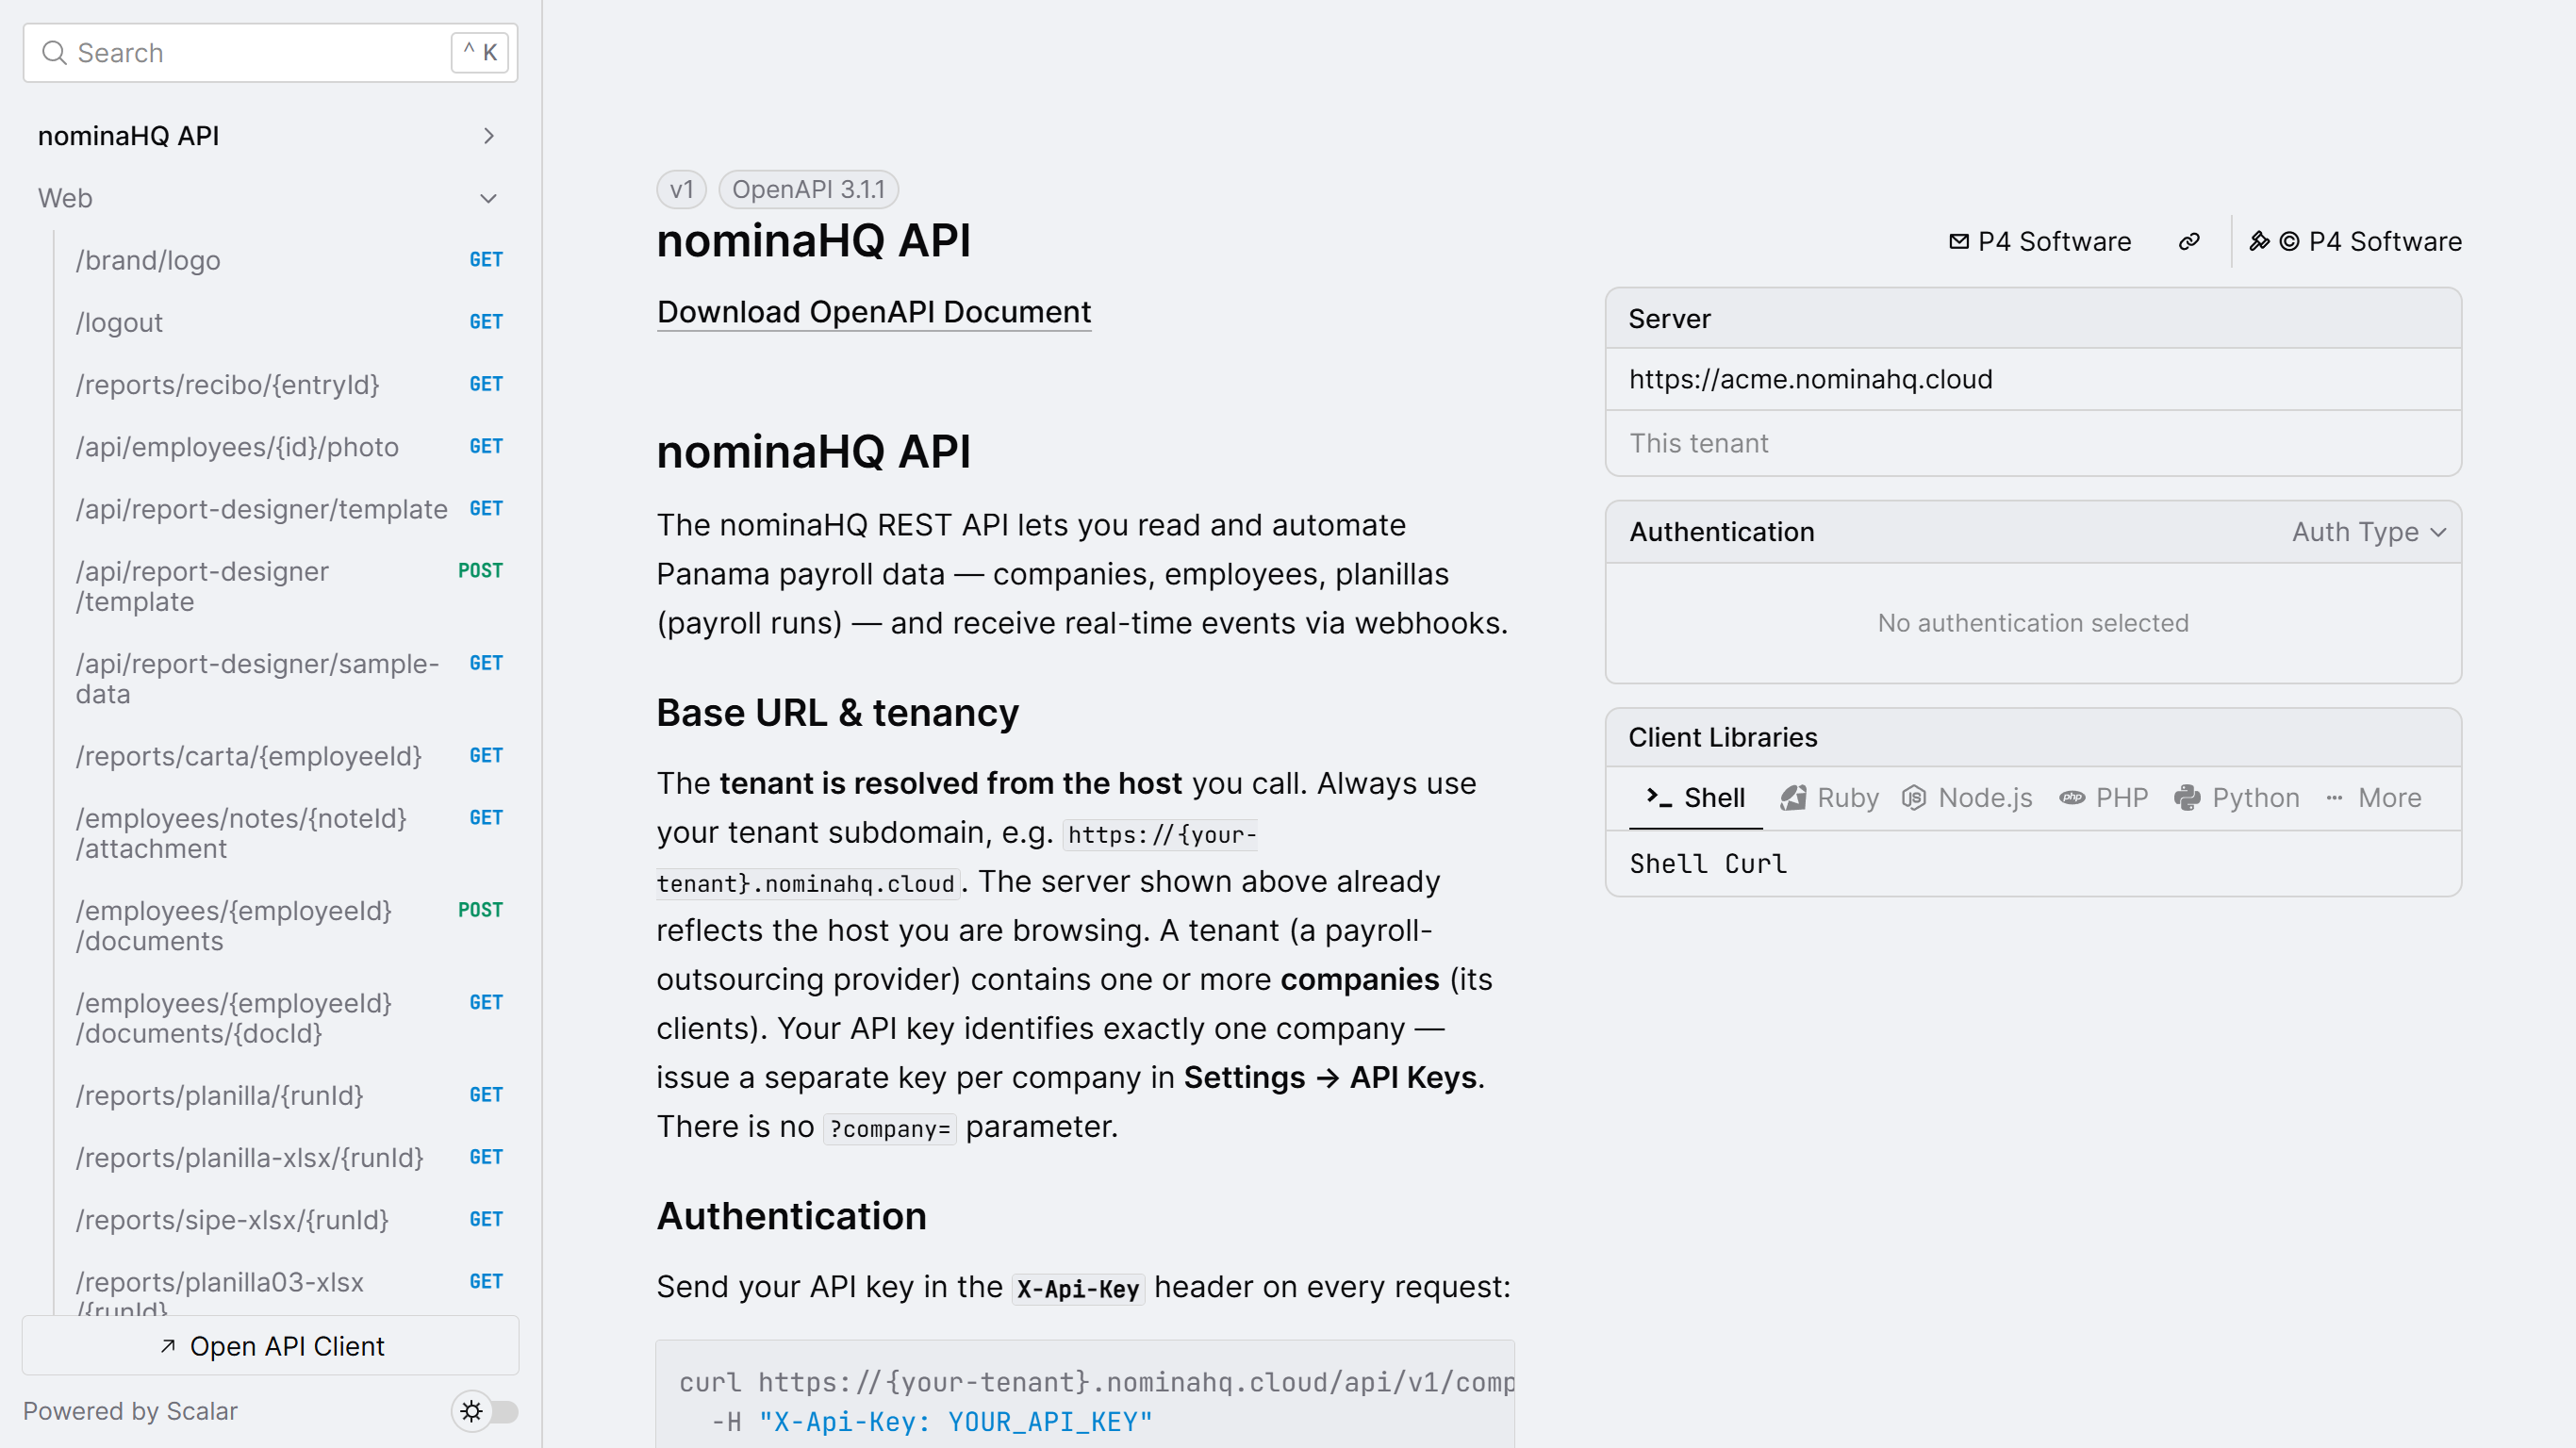2576x1448 pixels.
Task: Switch to the Node.js client tab
Action: 1967,797
